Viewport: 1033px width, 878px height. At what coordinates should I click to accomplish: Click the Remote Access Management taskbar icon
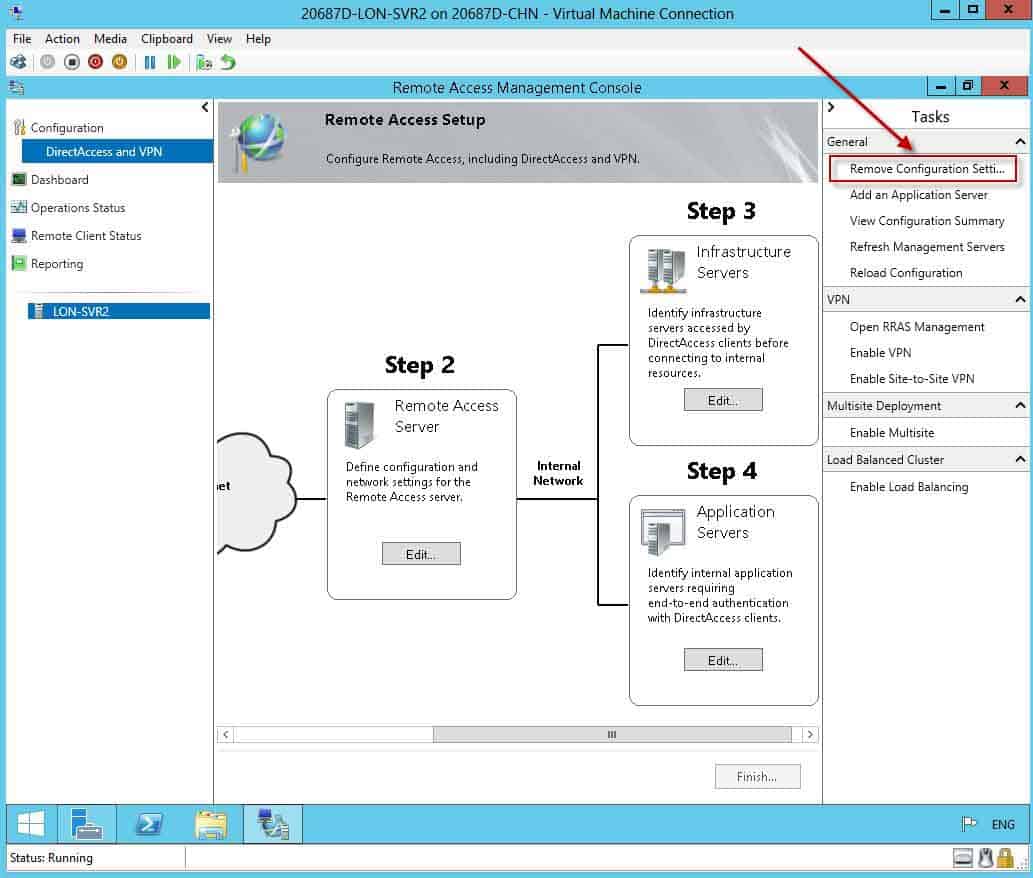click(x=273, y=824)
